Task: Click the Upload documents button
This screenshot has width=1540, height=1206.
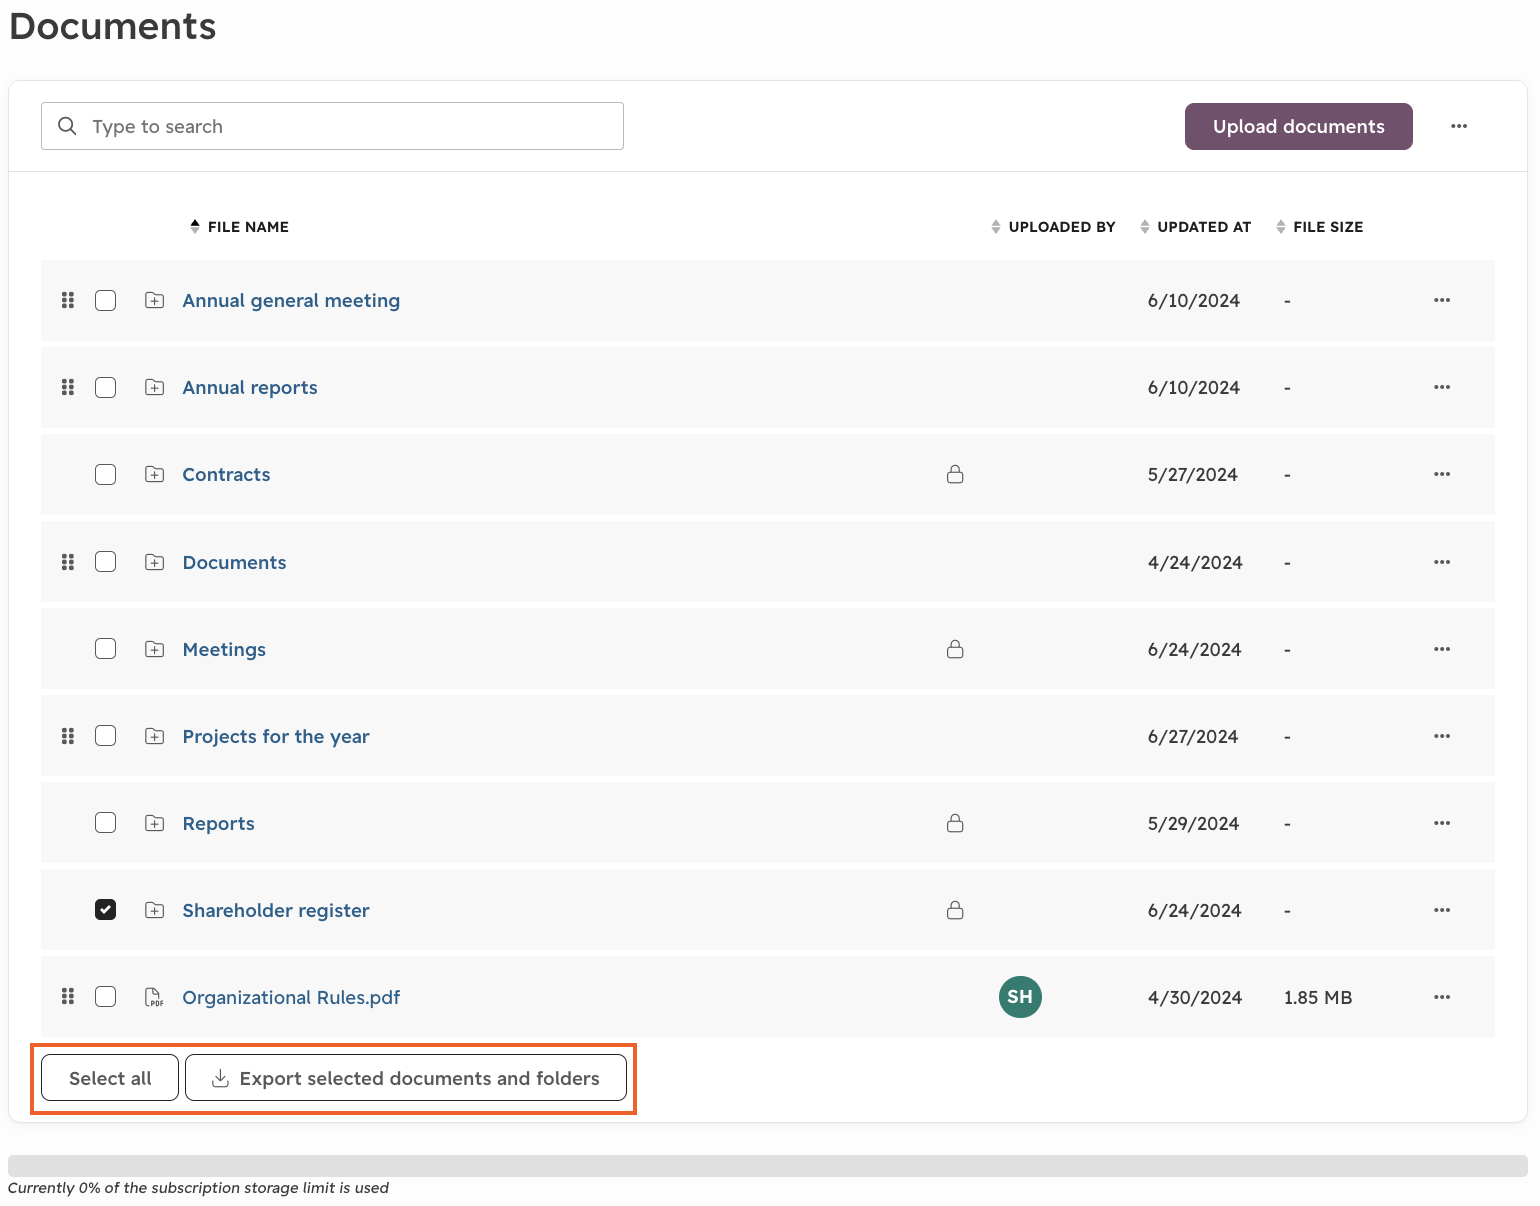Action: pos(1298,126)
